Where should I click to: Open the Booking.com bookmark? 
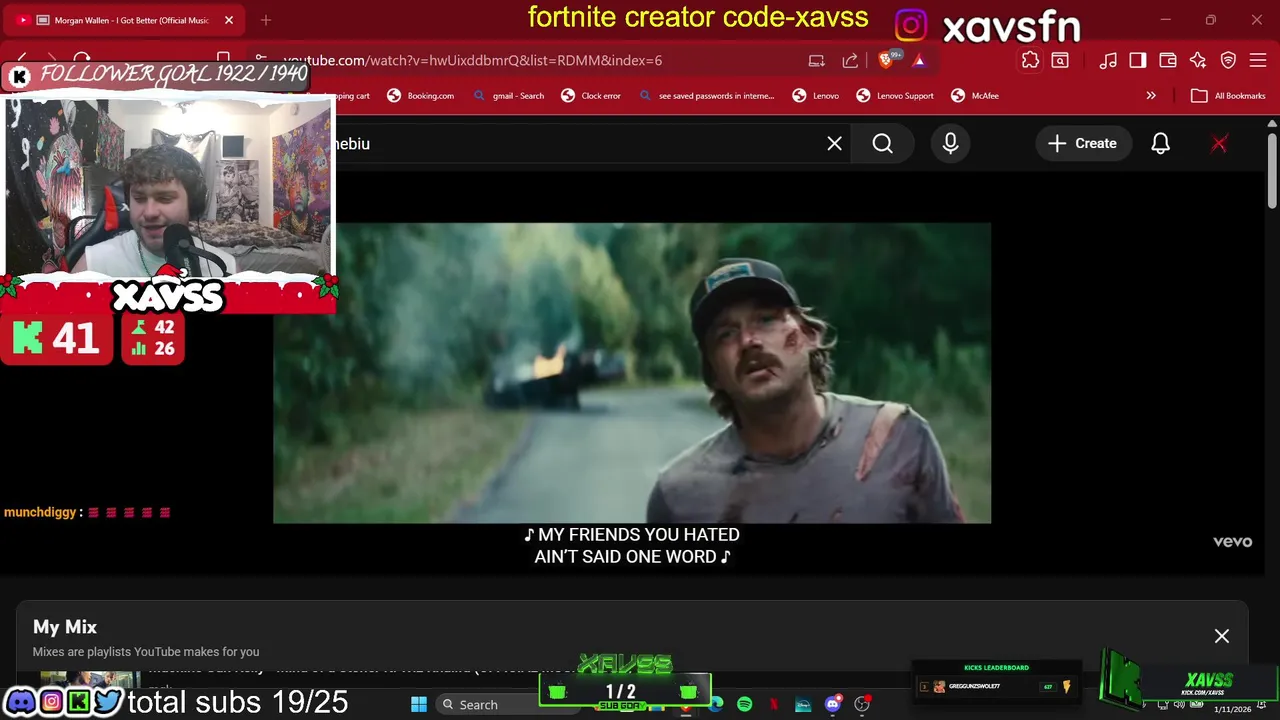(420, 96)
